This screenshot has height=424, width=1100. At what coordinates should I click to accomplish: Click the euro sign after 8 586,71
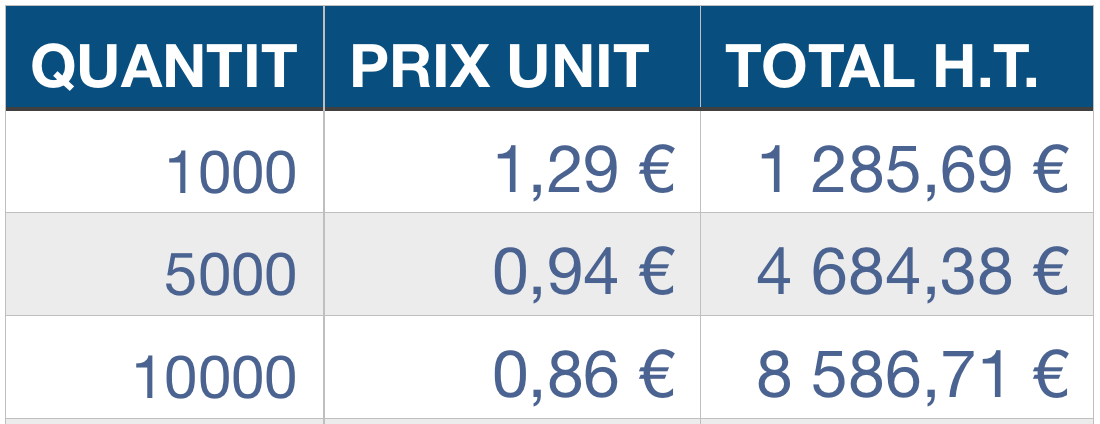point(1052,375)
